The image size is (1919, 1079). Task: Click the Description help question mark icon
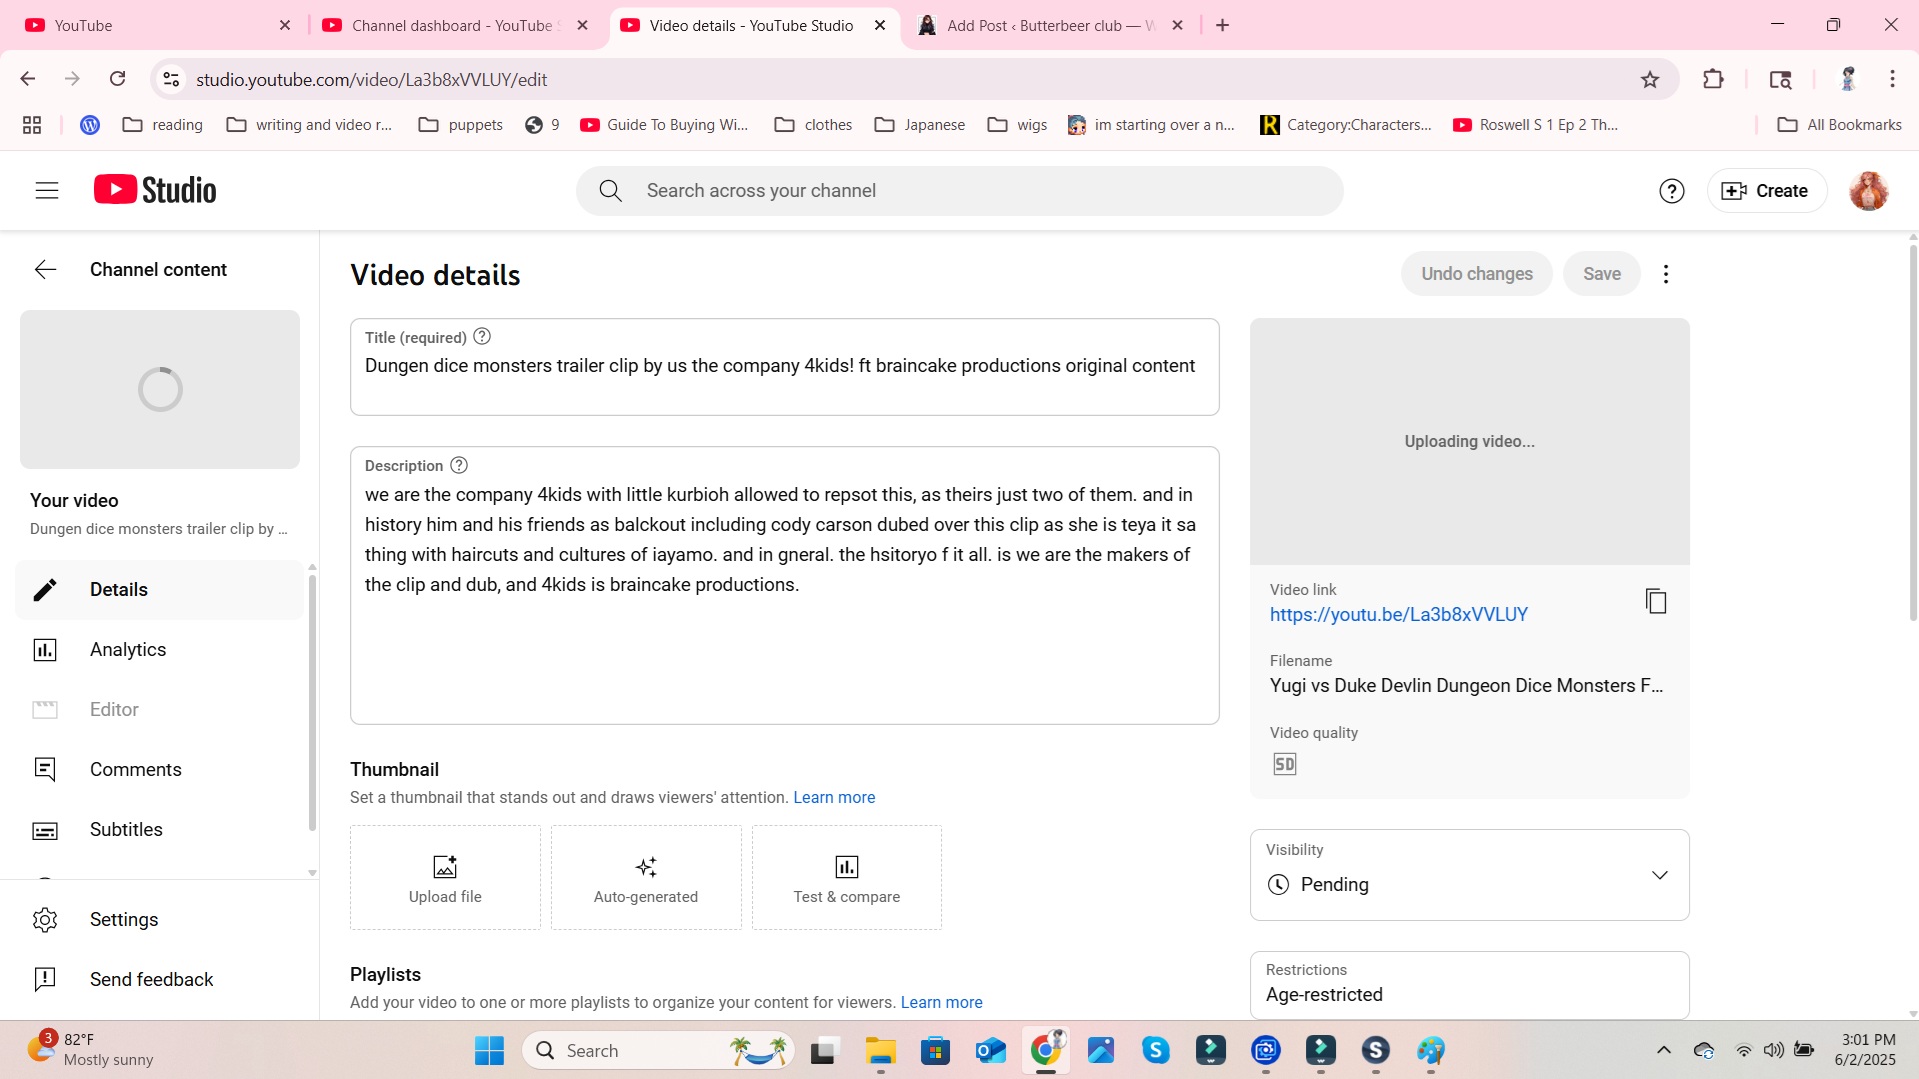point(459,465)
